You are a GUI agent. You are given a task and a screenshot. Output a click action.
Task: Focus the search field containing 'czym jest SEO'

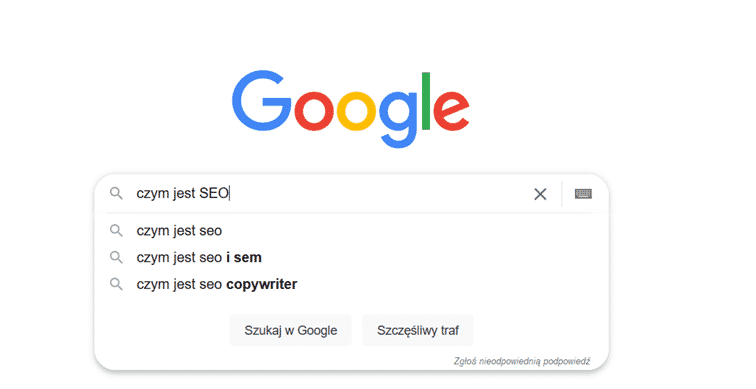pyautogui.click(x=328, y=193)
